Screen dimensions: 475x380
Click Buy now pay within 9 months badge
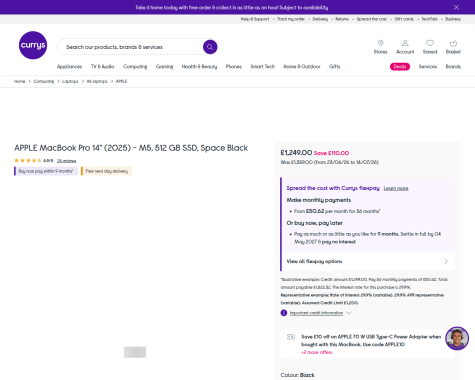(x=46, y=171)
